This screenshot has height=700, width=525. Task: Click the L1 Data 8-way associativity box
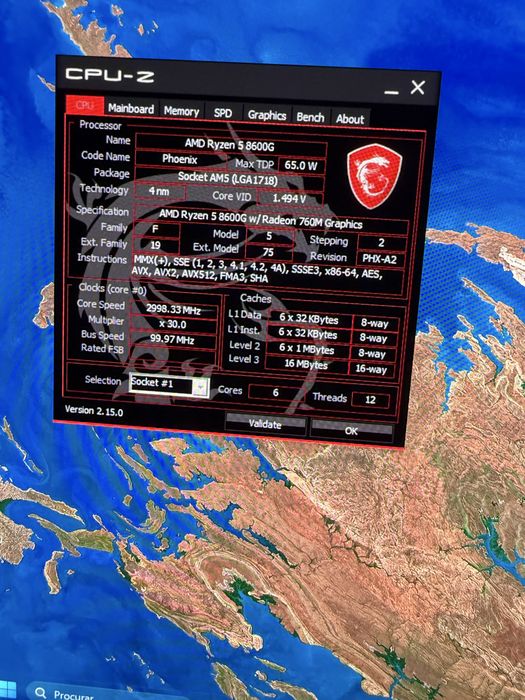[375, 324]
